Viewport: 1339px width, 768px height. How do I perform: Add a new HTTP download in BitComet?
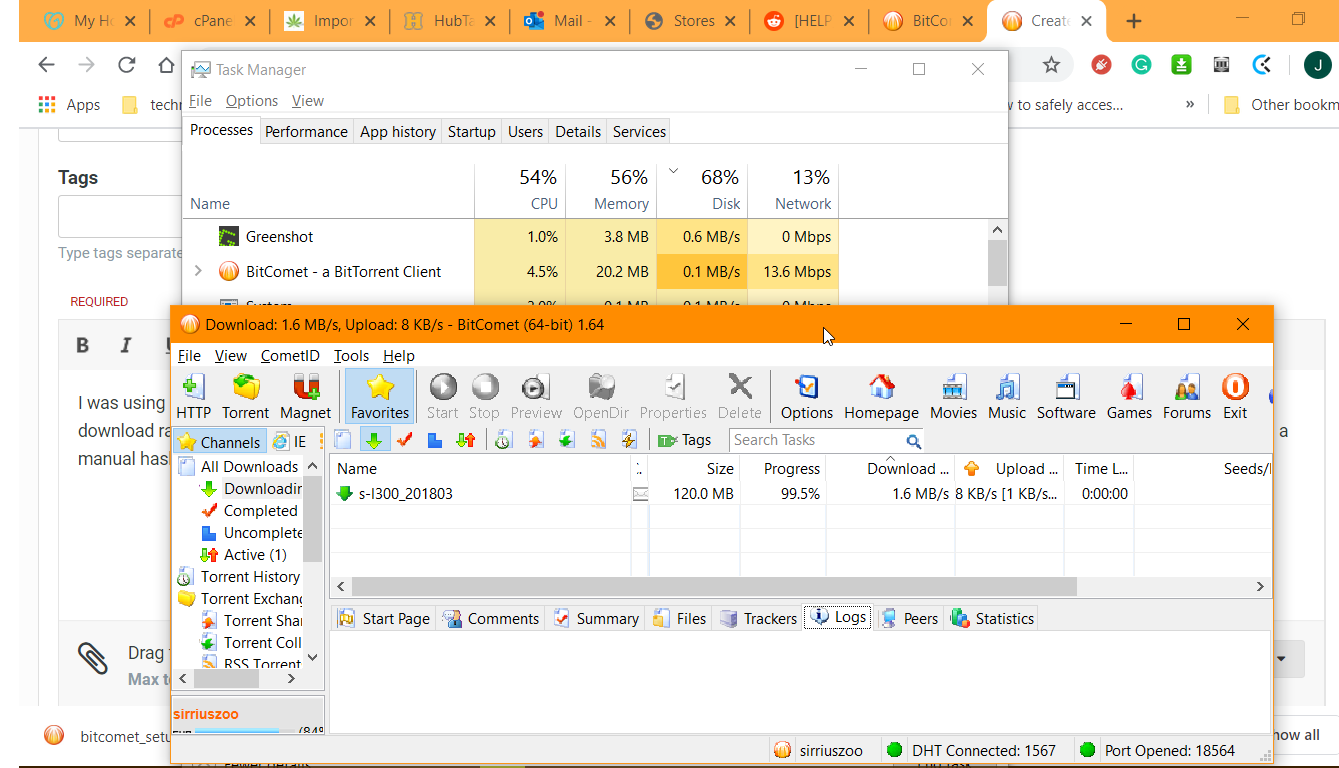(x=193, y=396)
